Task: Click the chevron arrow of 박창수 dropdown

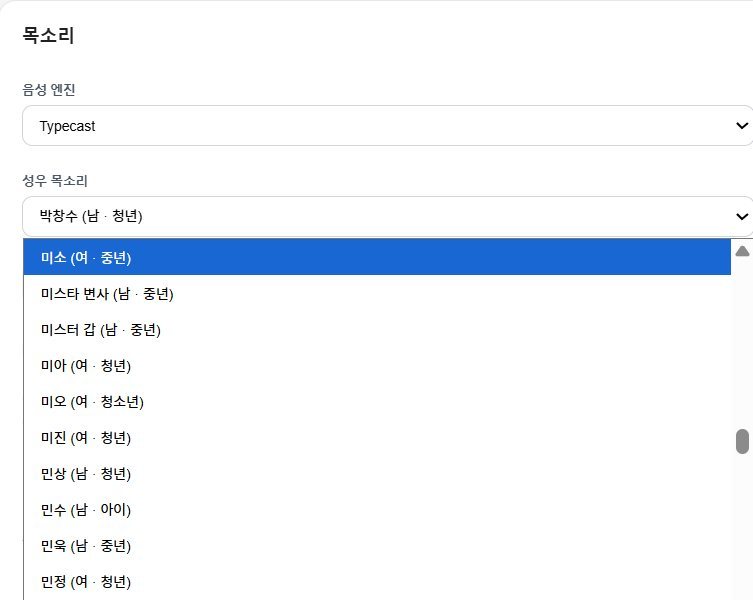Action: coord(742,217)
